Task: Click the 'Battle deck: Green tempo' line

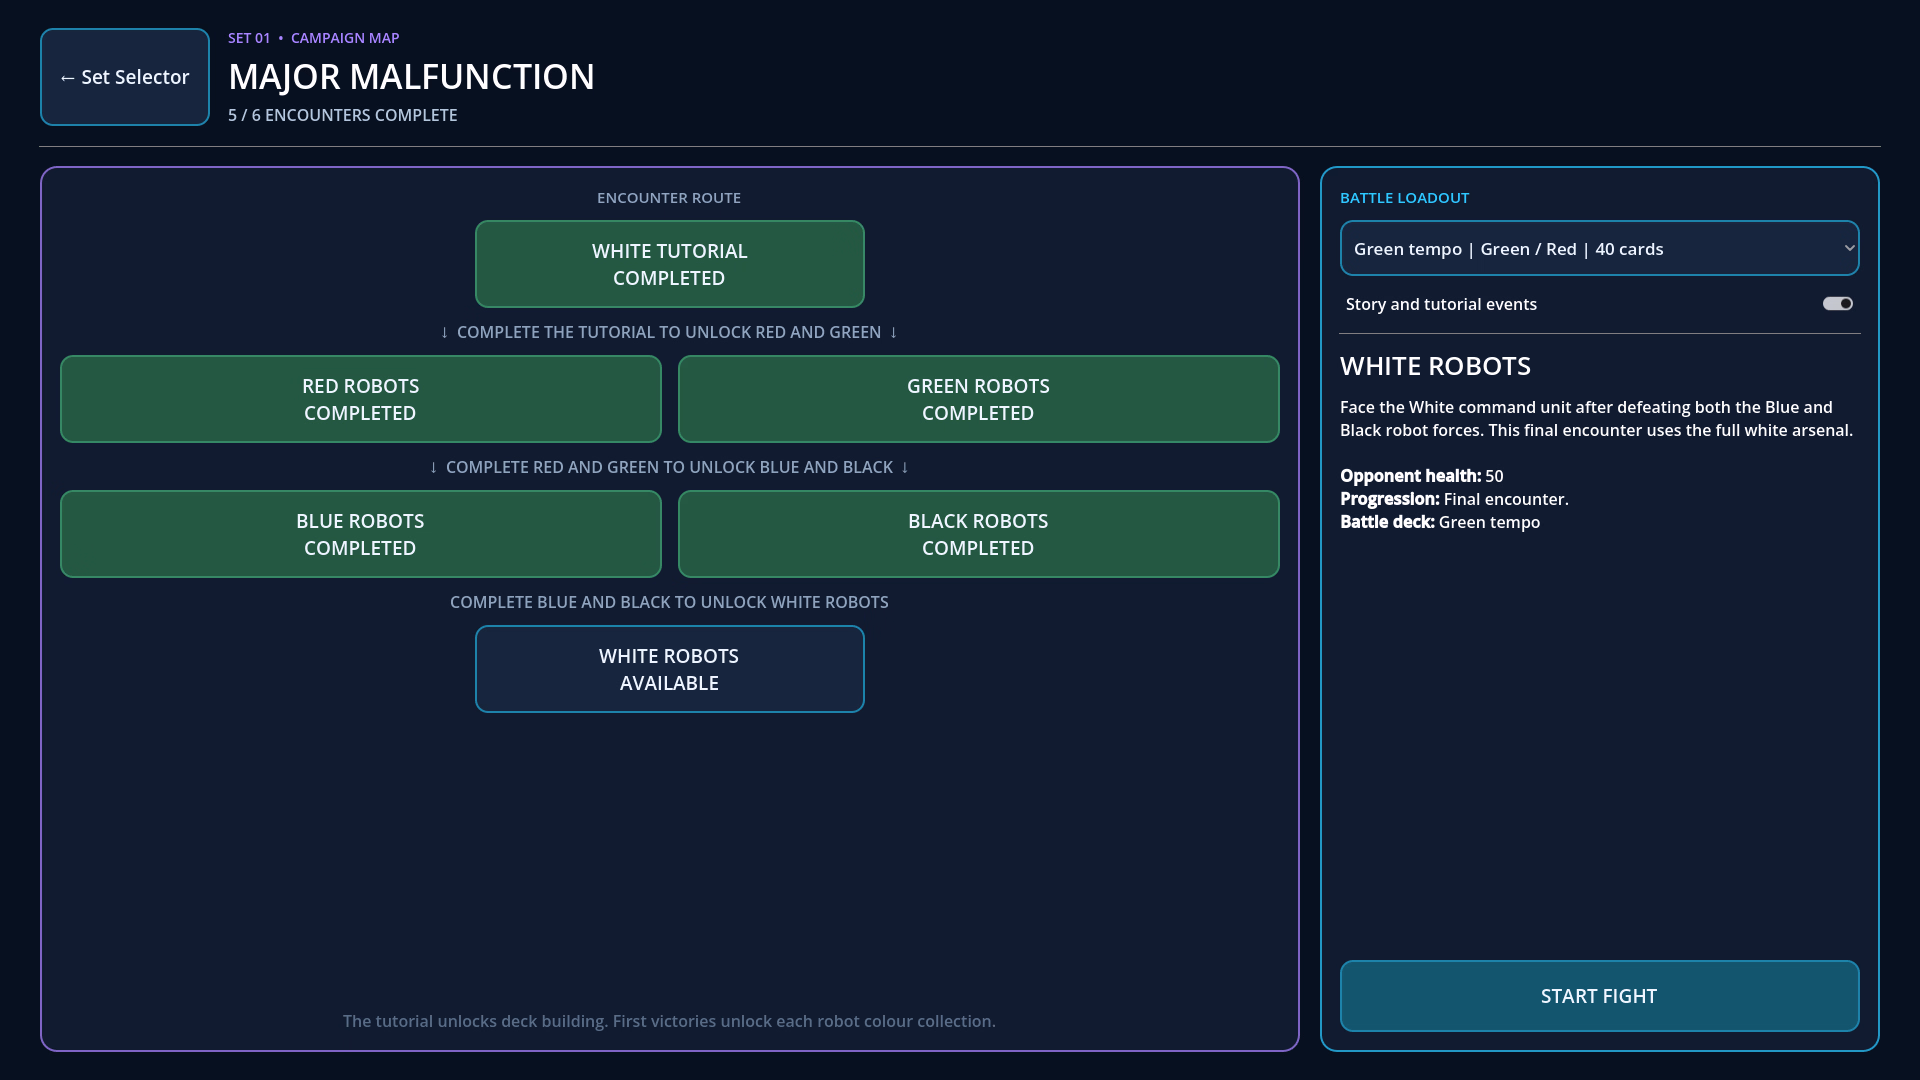Action: pos(1440,522)
